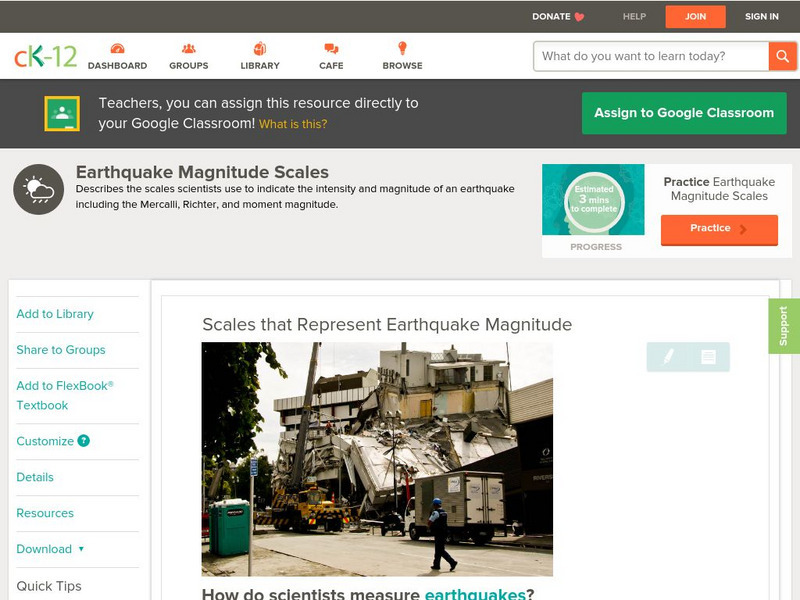Click the 'Earthquake Magnitude Scales' title
This screenshot has width=800, height=600.
[203, 172]
